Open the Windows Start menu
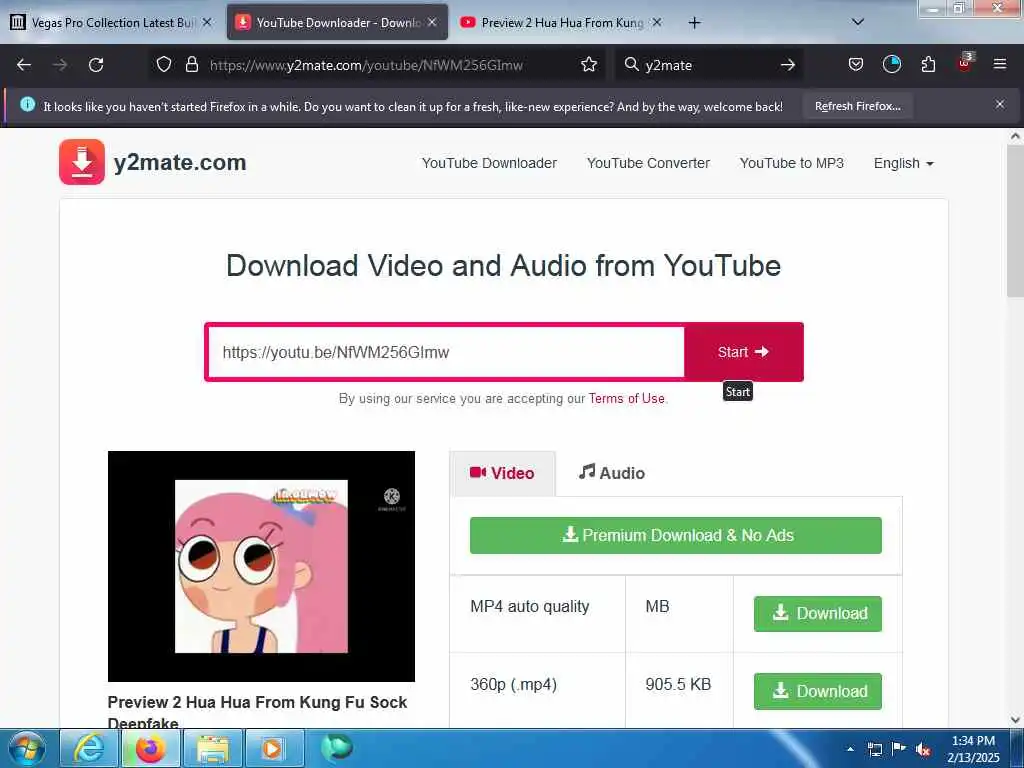 click(x=27, y=748)
